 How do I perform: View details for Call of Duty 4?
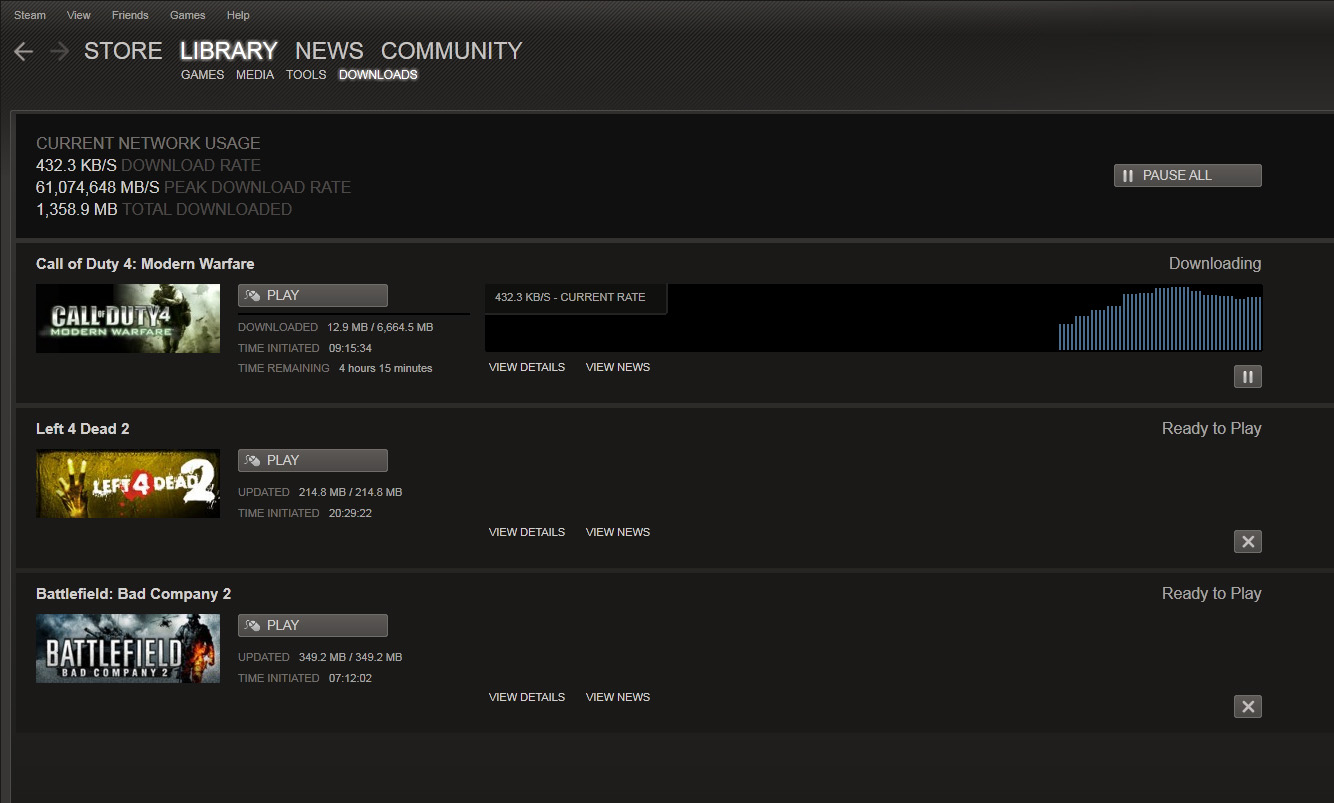pyautogui.click(x=527, y=367)
